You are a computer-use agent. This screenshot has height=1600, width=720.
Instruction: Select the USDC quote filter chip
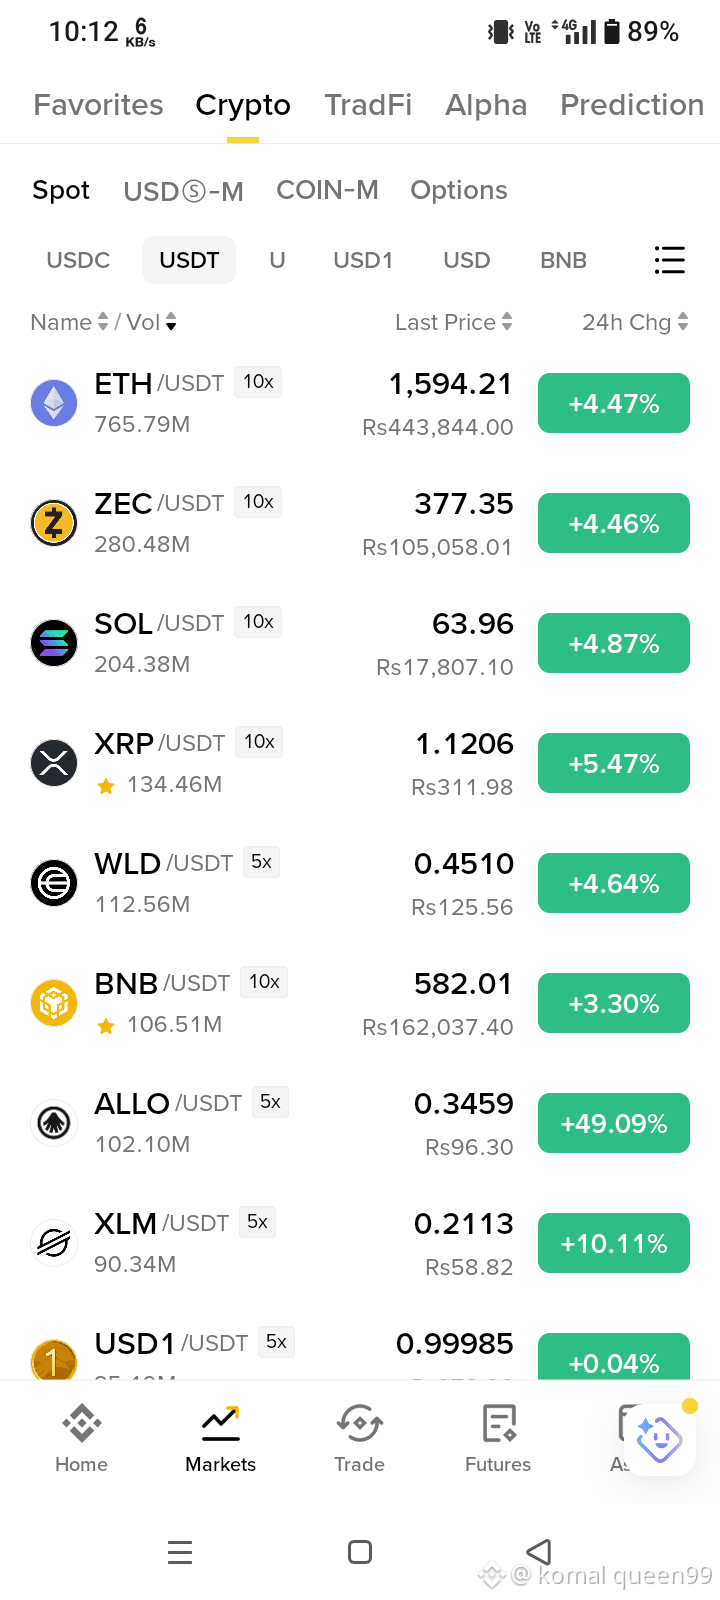[78, 260]
